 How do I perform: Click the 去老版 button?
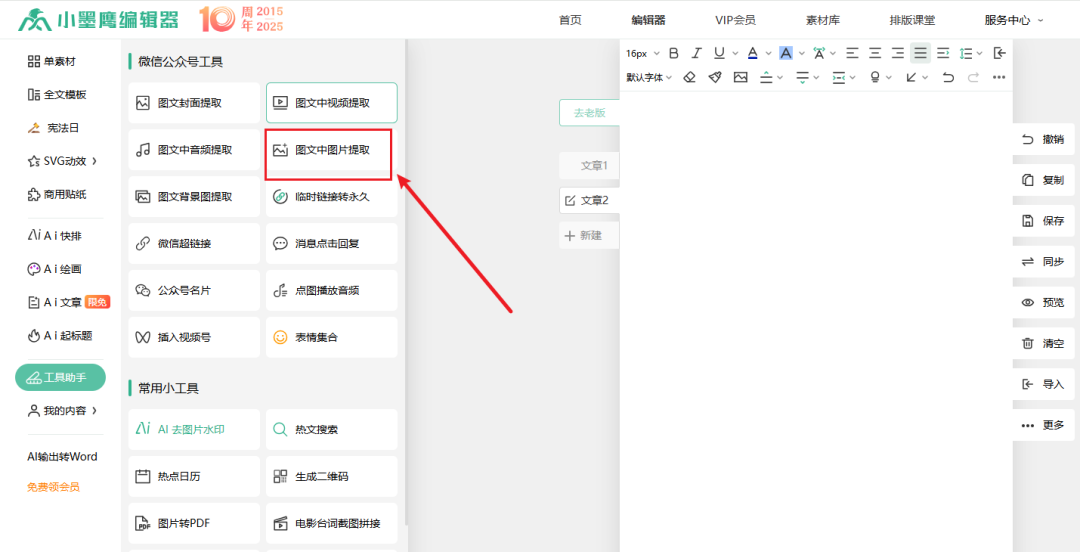(590, 113)
